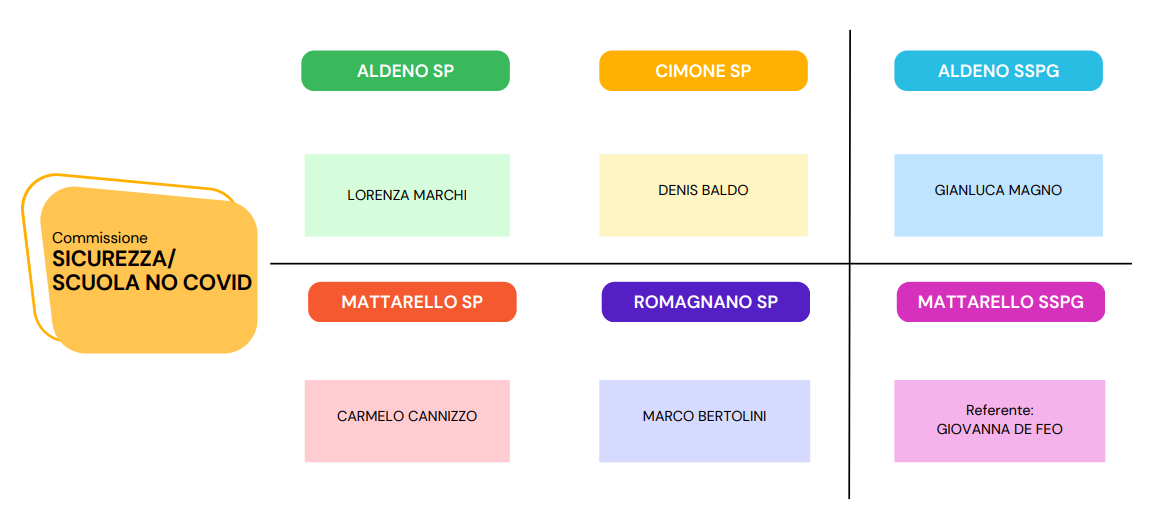Image resolution: width=1172 pixels, height=530 pixels.
Task: Select the horizontal divider line
Action: coord(701,263)
